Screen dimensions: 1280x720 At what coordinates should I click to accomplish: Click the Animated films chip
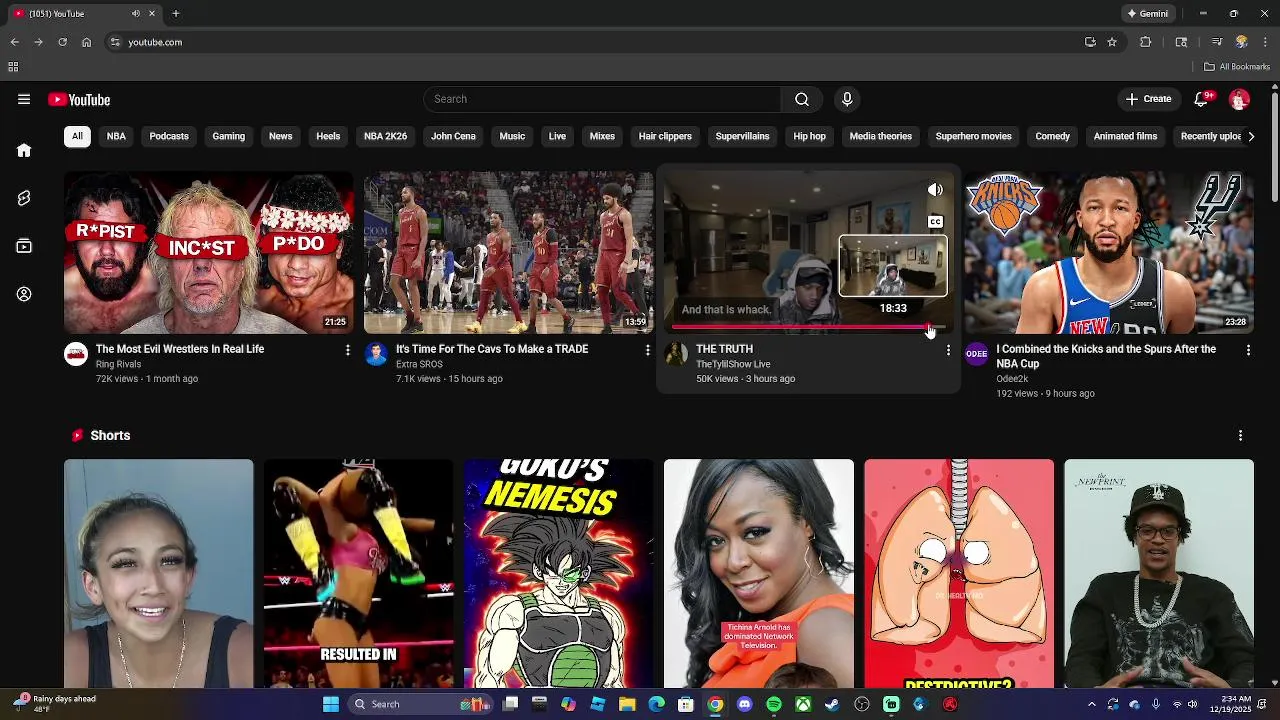pos(1125,136)
